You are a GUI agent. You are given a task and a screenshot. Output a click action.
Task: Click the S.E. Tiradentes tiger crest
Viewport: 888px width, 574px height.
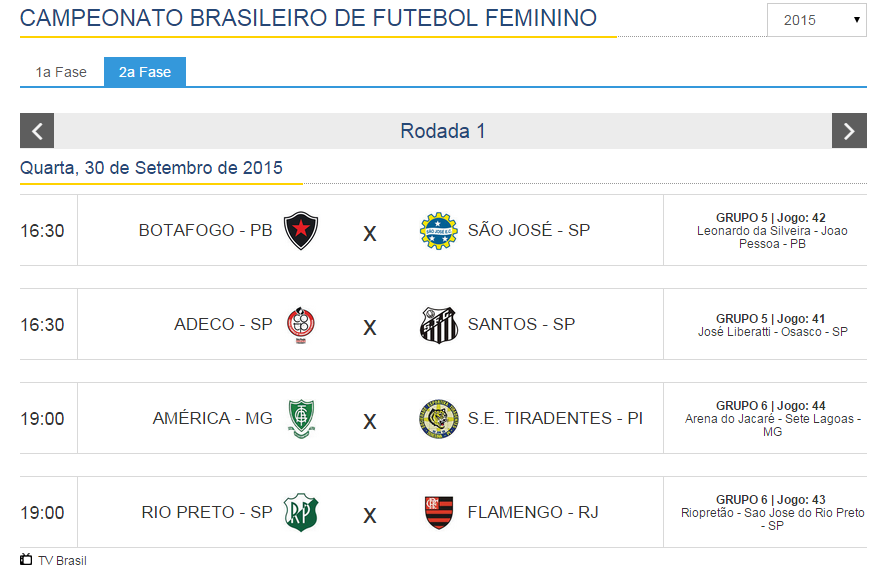coord(438,419)
